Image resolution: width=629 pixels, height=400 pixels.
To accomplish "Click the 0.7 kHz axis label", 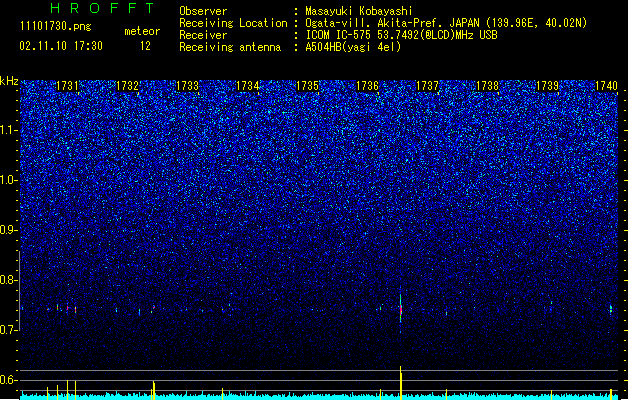I will [8, 330].
